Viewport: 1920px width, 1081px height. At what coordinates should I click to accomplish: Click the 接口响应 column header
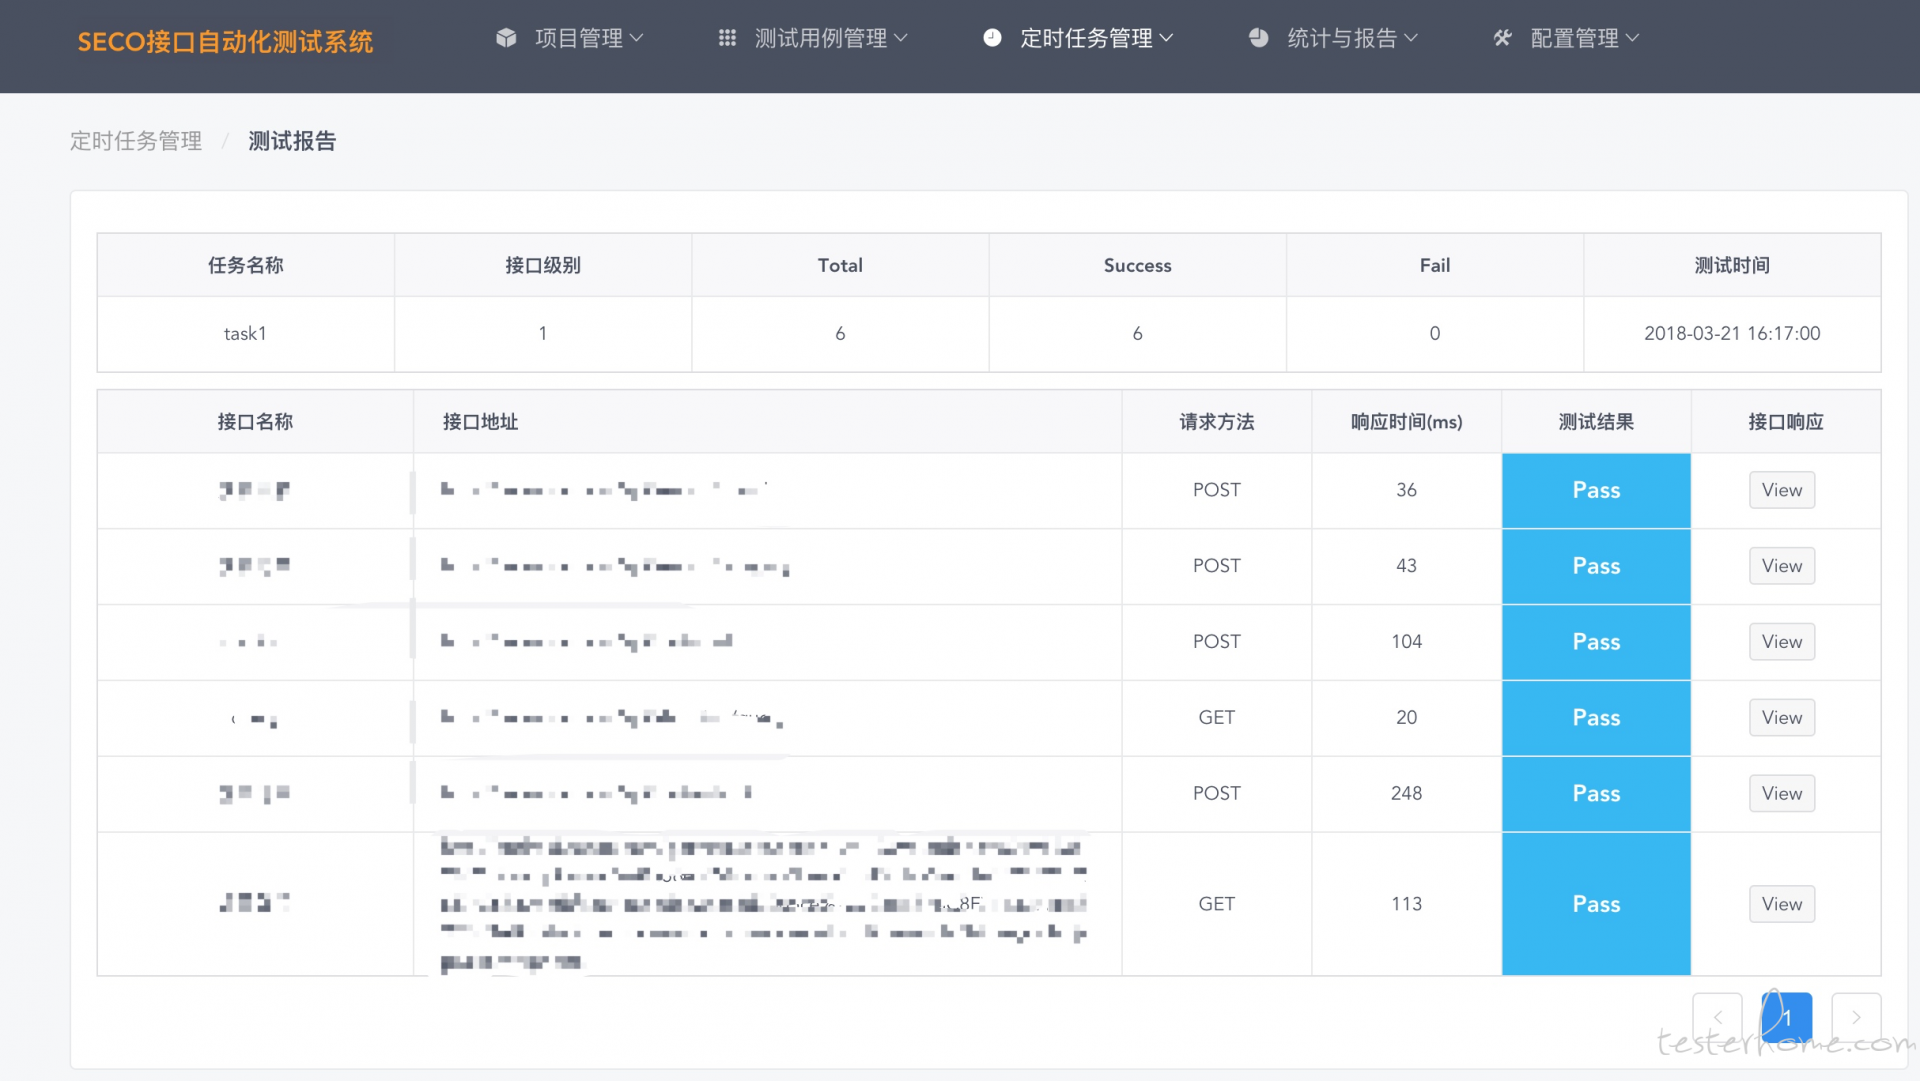(x=1786, y=422)
